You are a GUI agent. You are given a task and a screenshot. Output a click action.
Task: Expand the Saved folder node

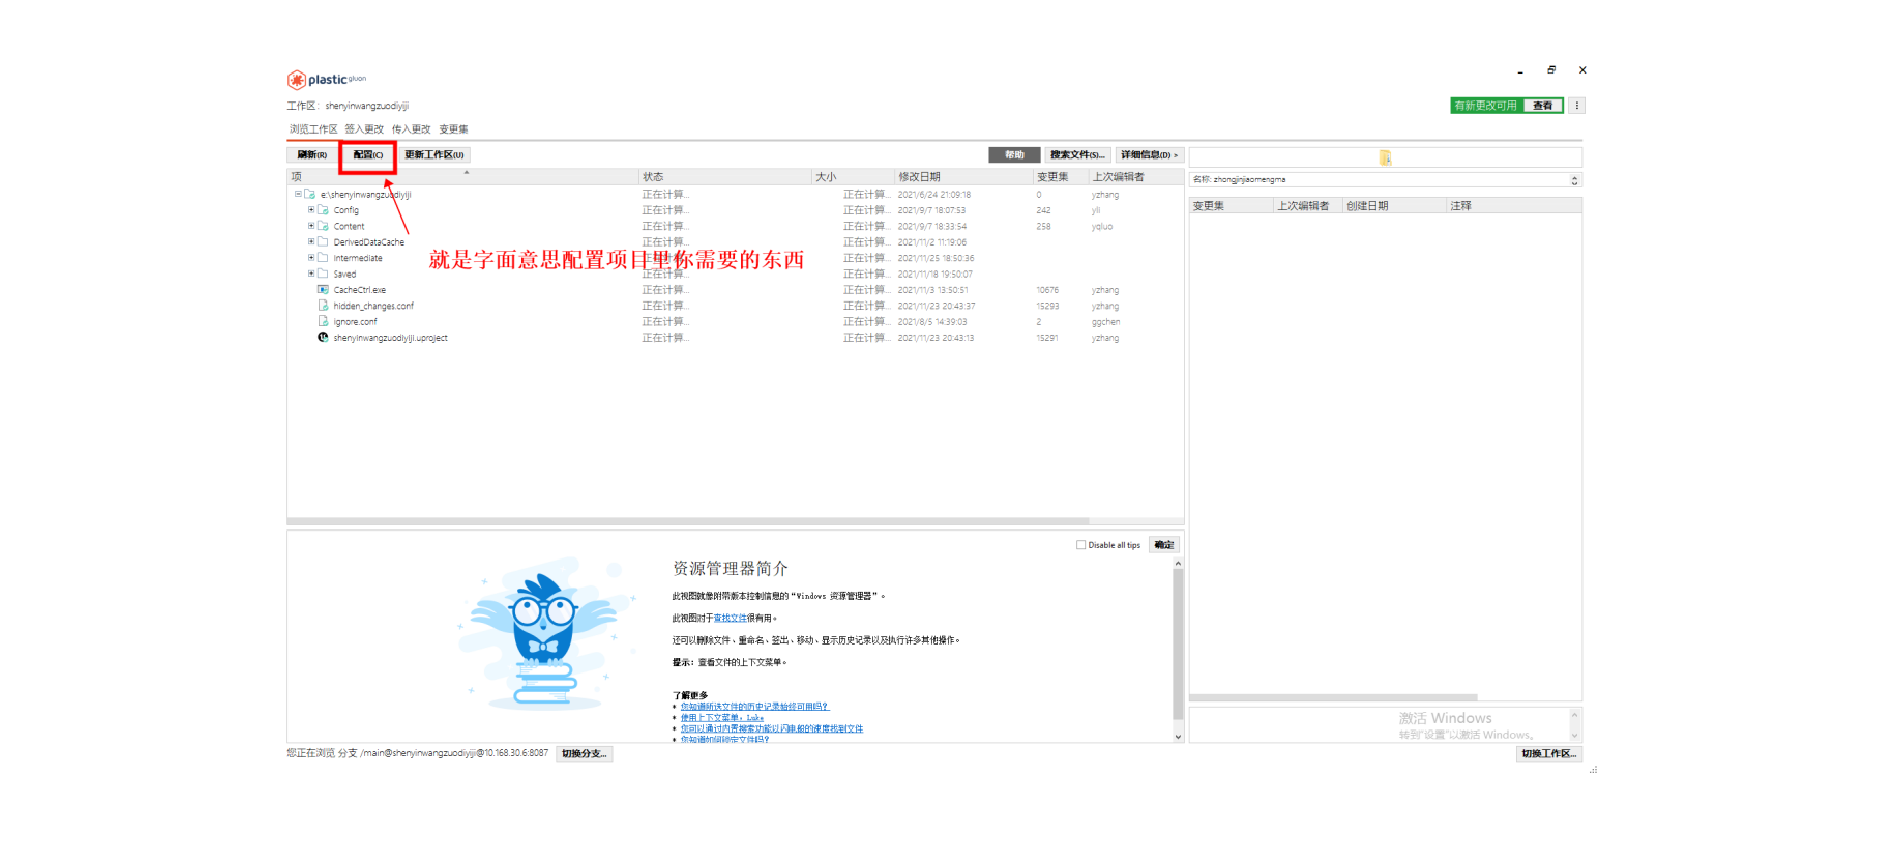click(x=311, y=274)
